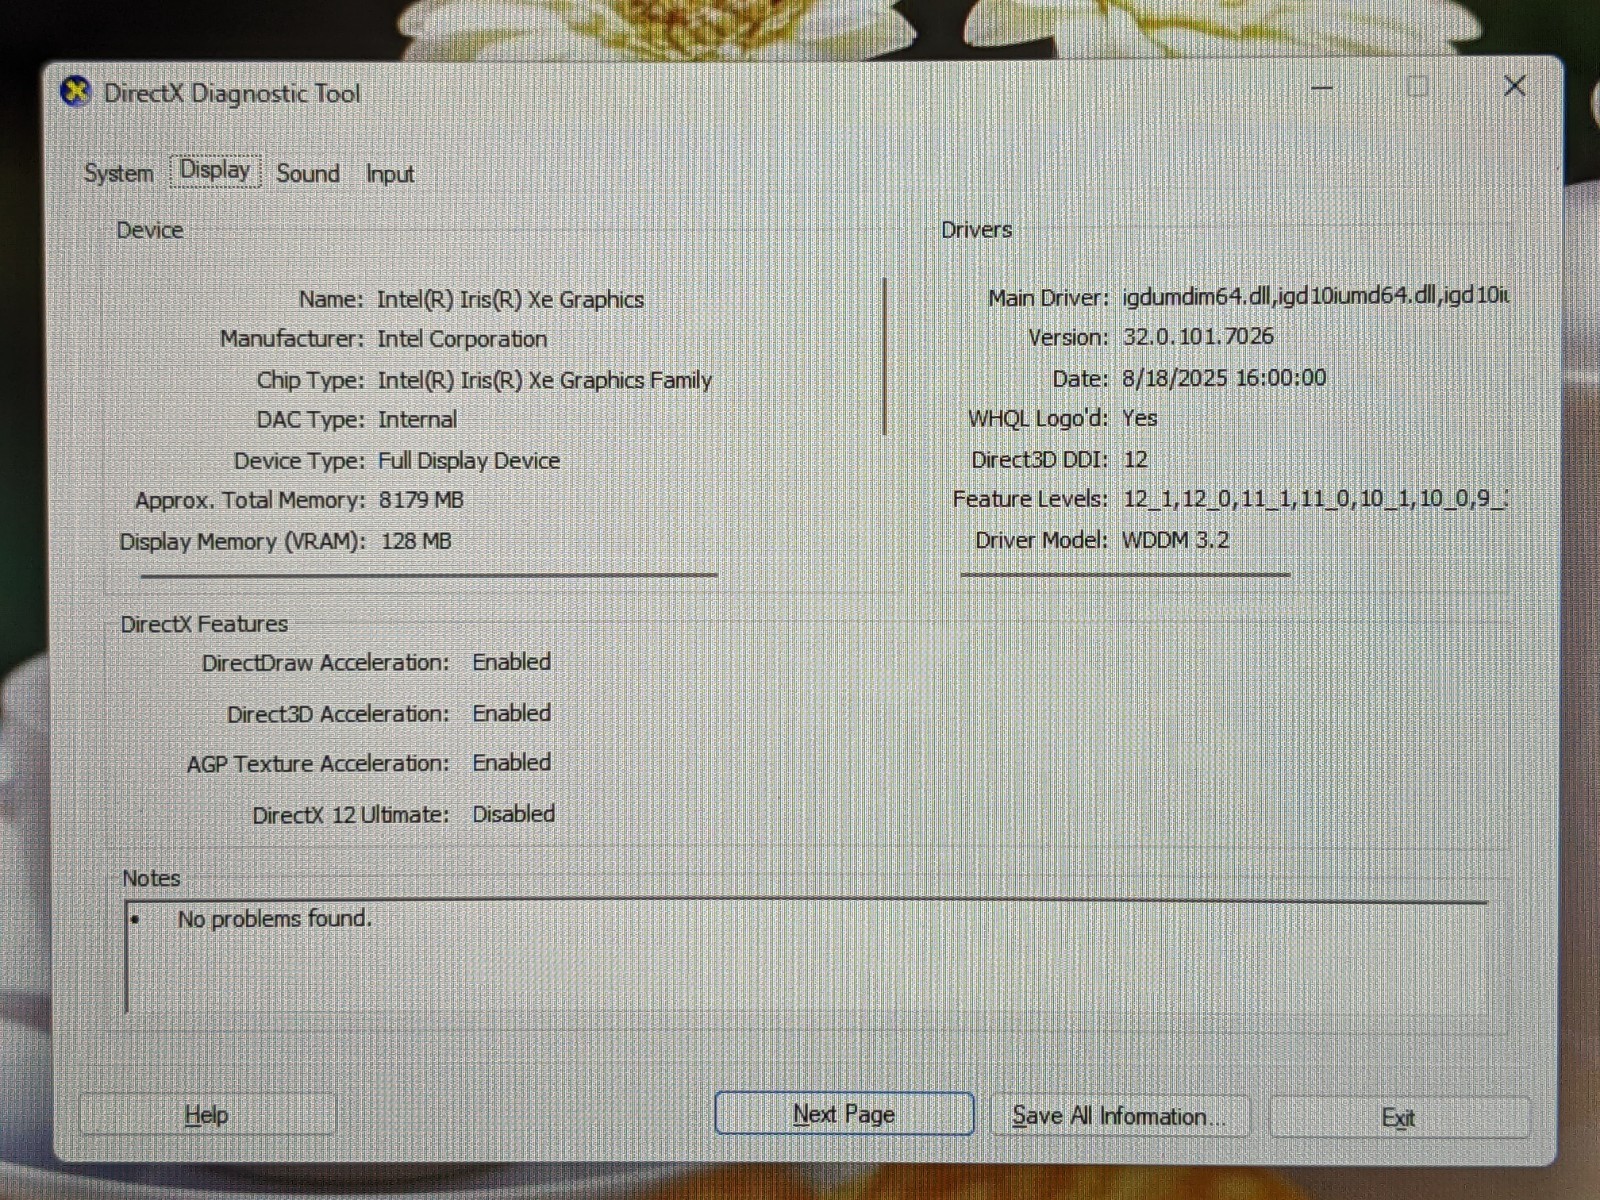The image size is (1600, 1200).
Task: Switch to the System tab
Action: pyautogui.click(x=118, y=173)
